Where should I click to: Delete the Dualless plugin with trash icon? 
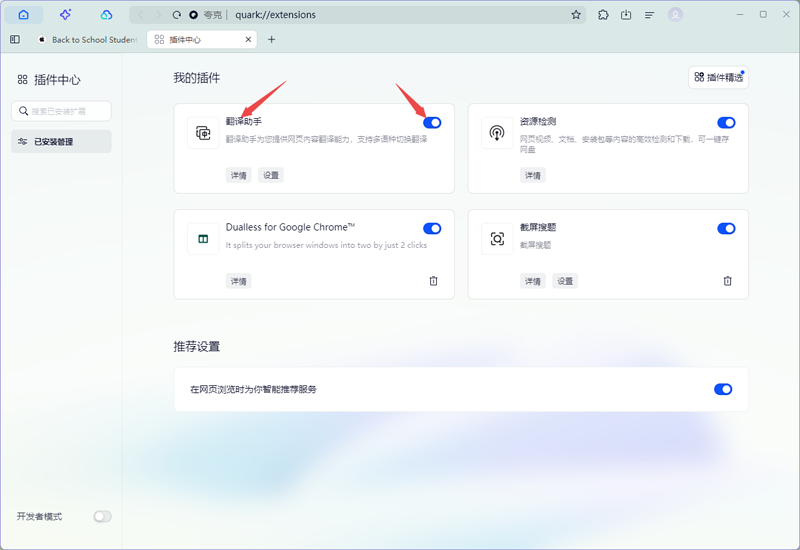[433, 281]
